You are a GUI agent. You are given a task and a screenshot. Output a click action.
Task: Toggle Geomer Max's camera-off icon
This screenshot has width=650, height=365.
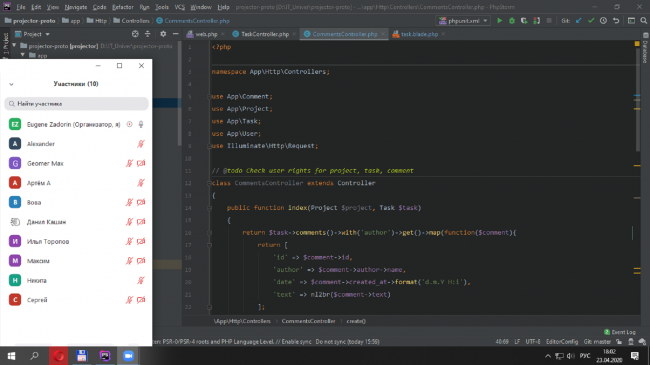click(141, 163)
